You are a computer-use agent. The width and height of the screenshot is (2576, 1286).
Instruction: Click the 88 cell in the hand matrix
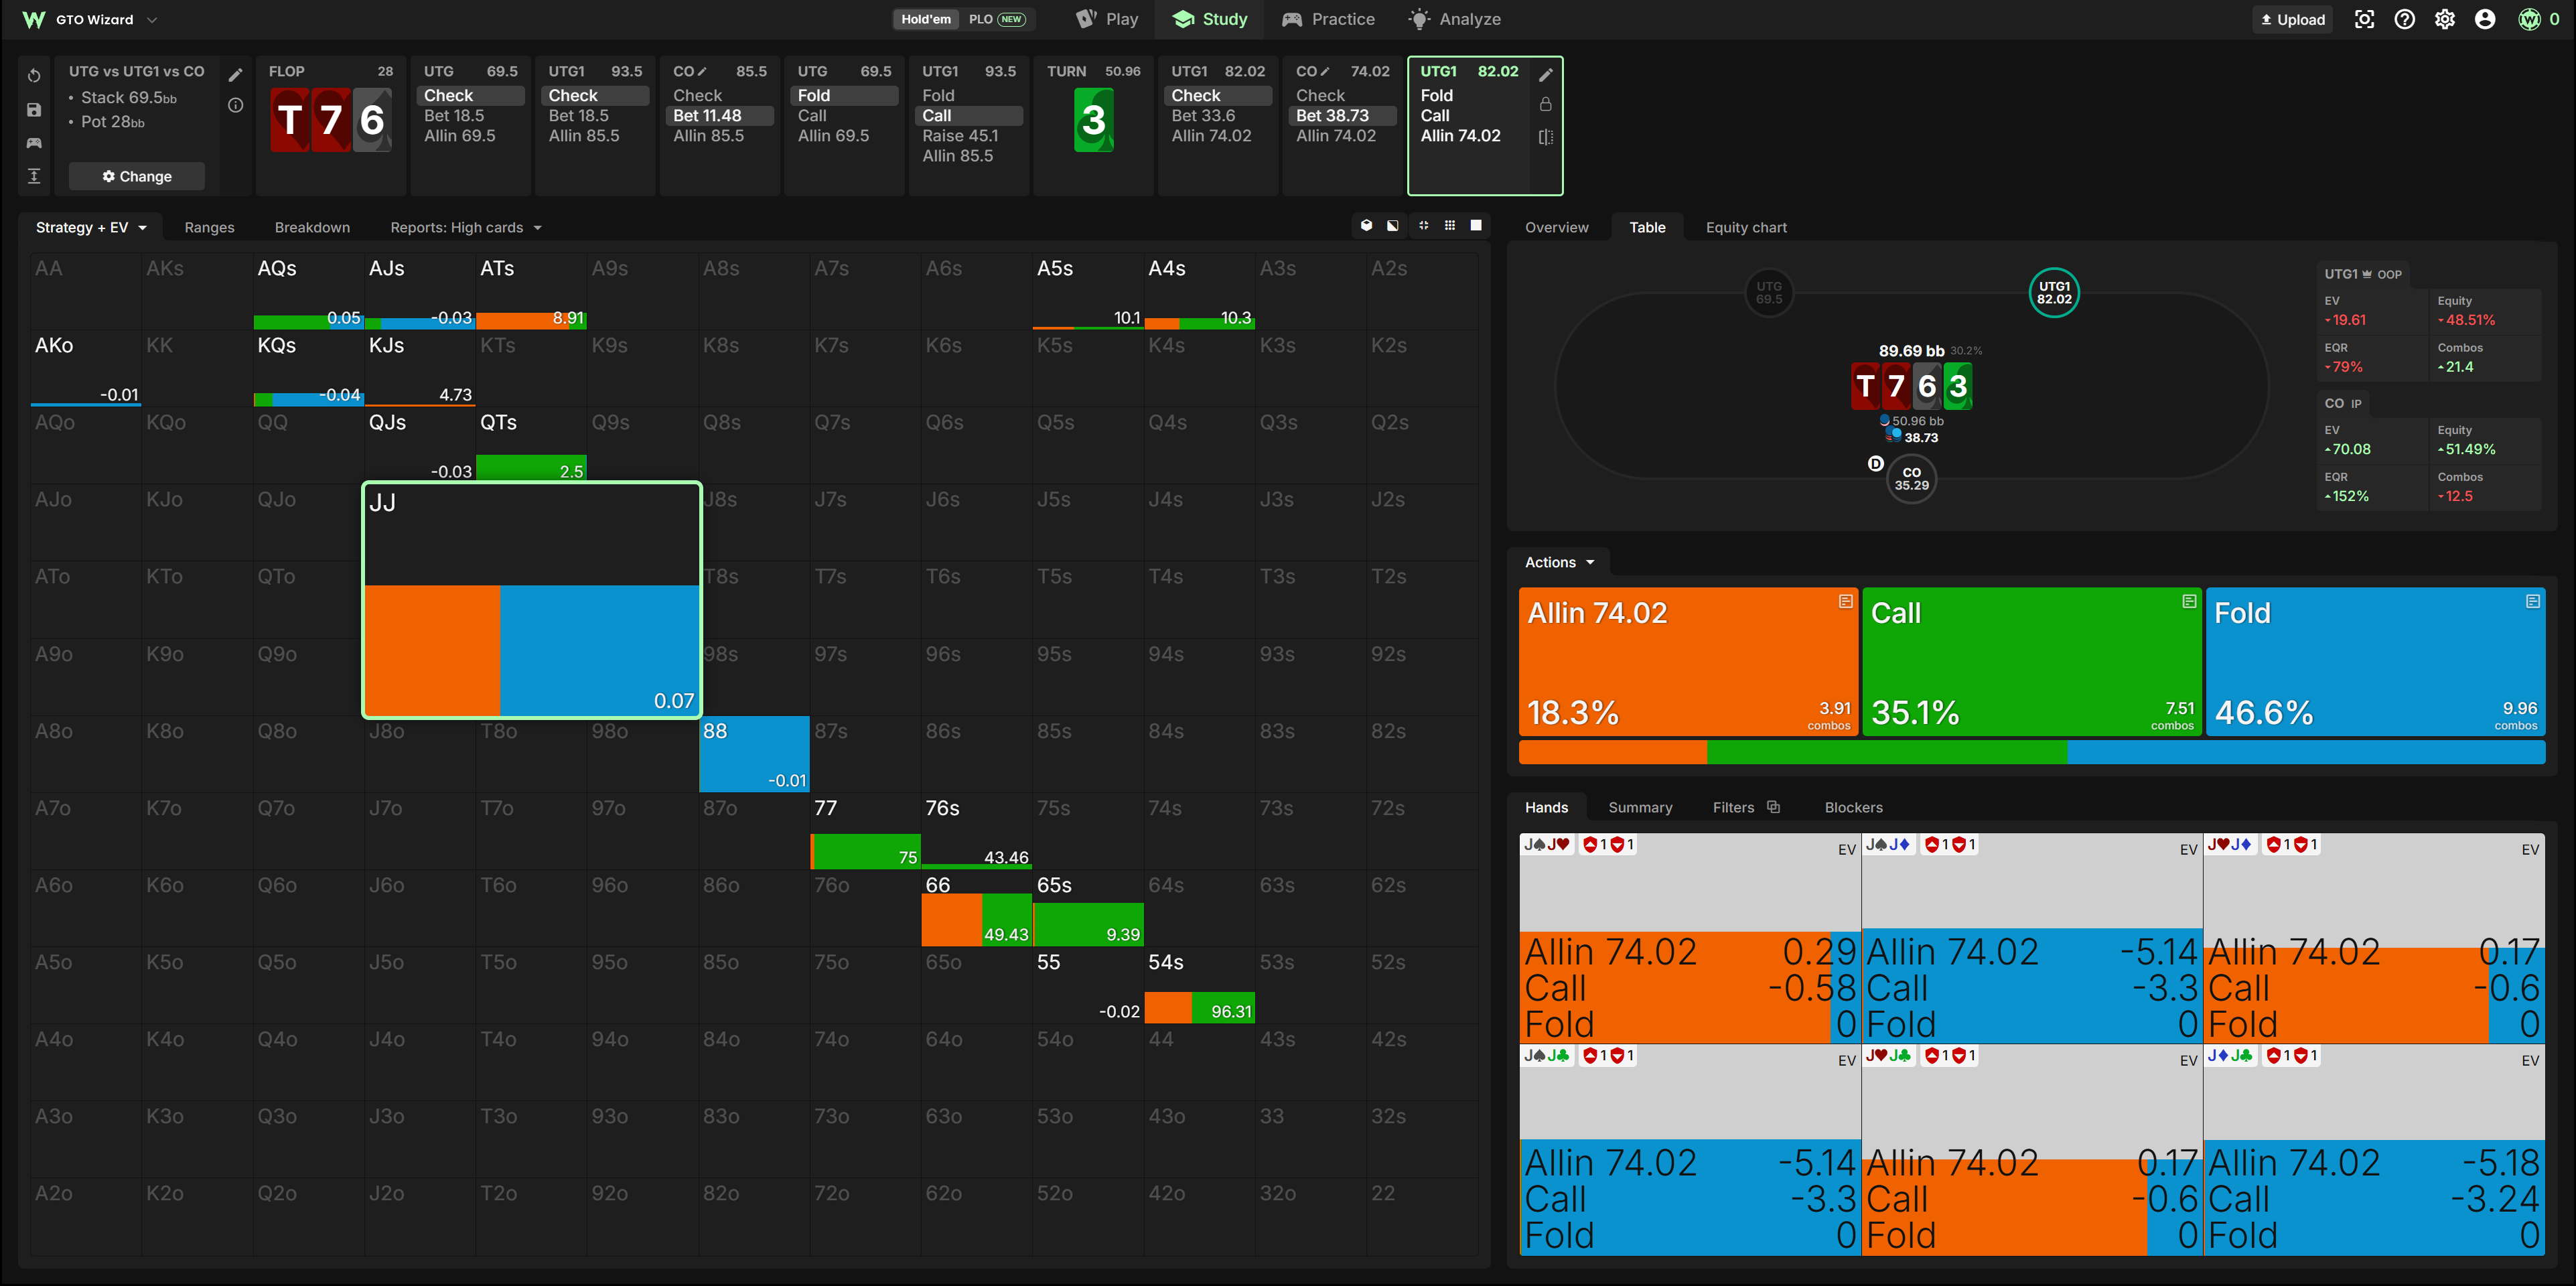point(754,754)
